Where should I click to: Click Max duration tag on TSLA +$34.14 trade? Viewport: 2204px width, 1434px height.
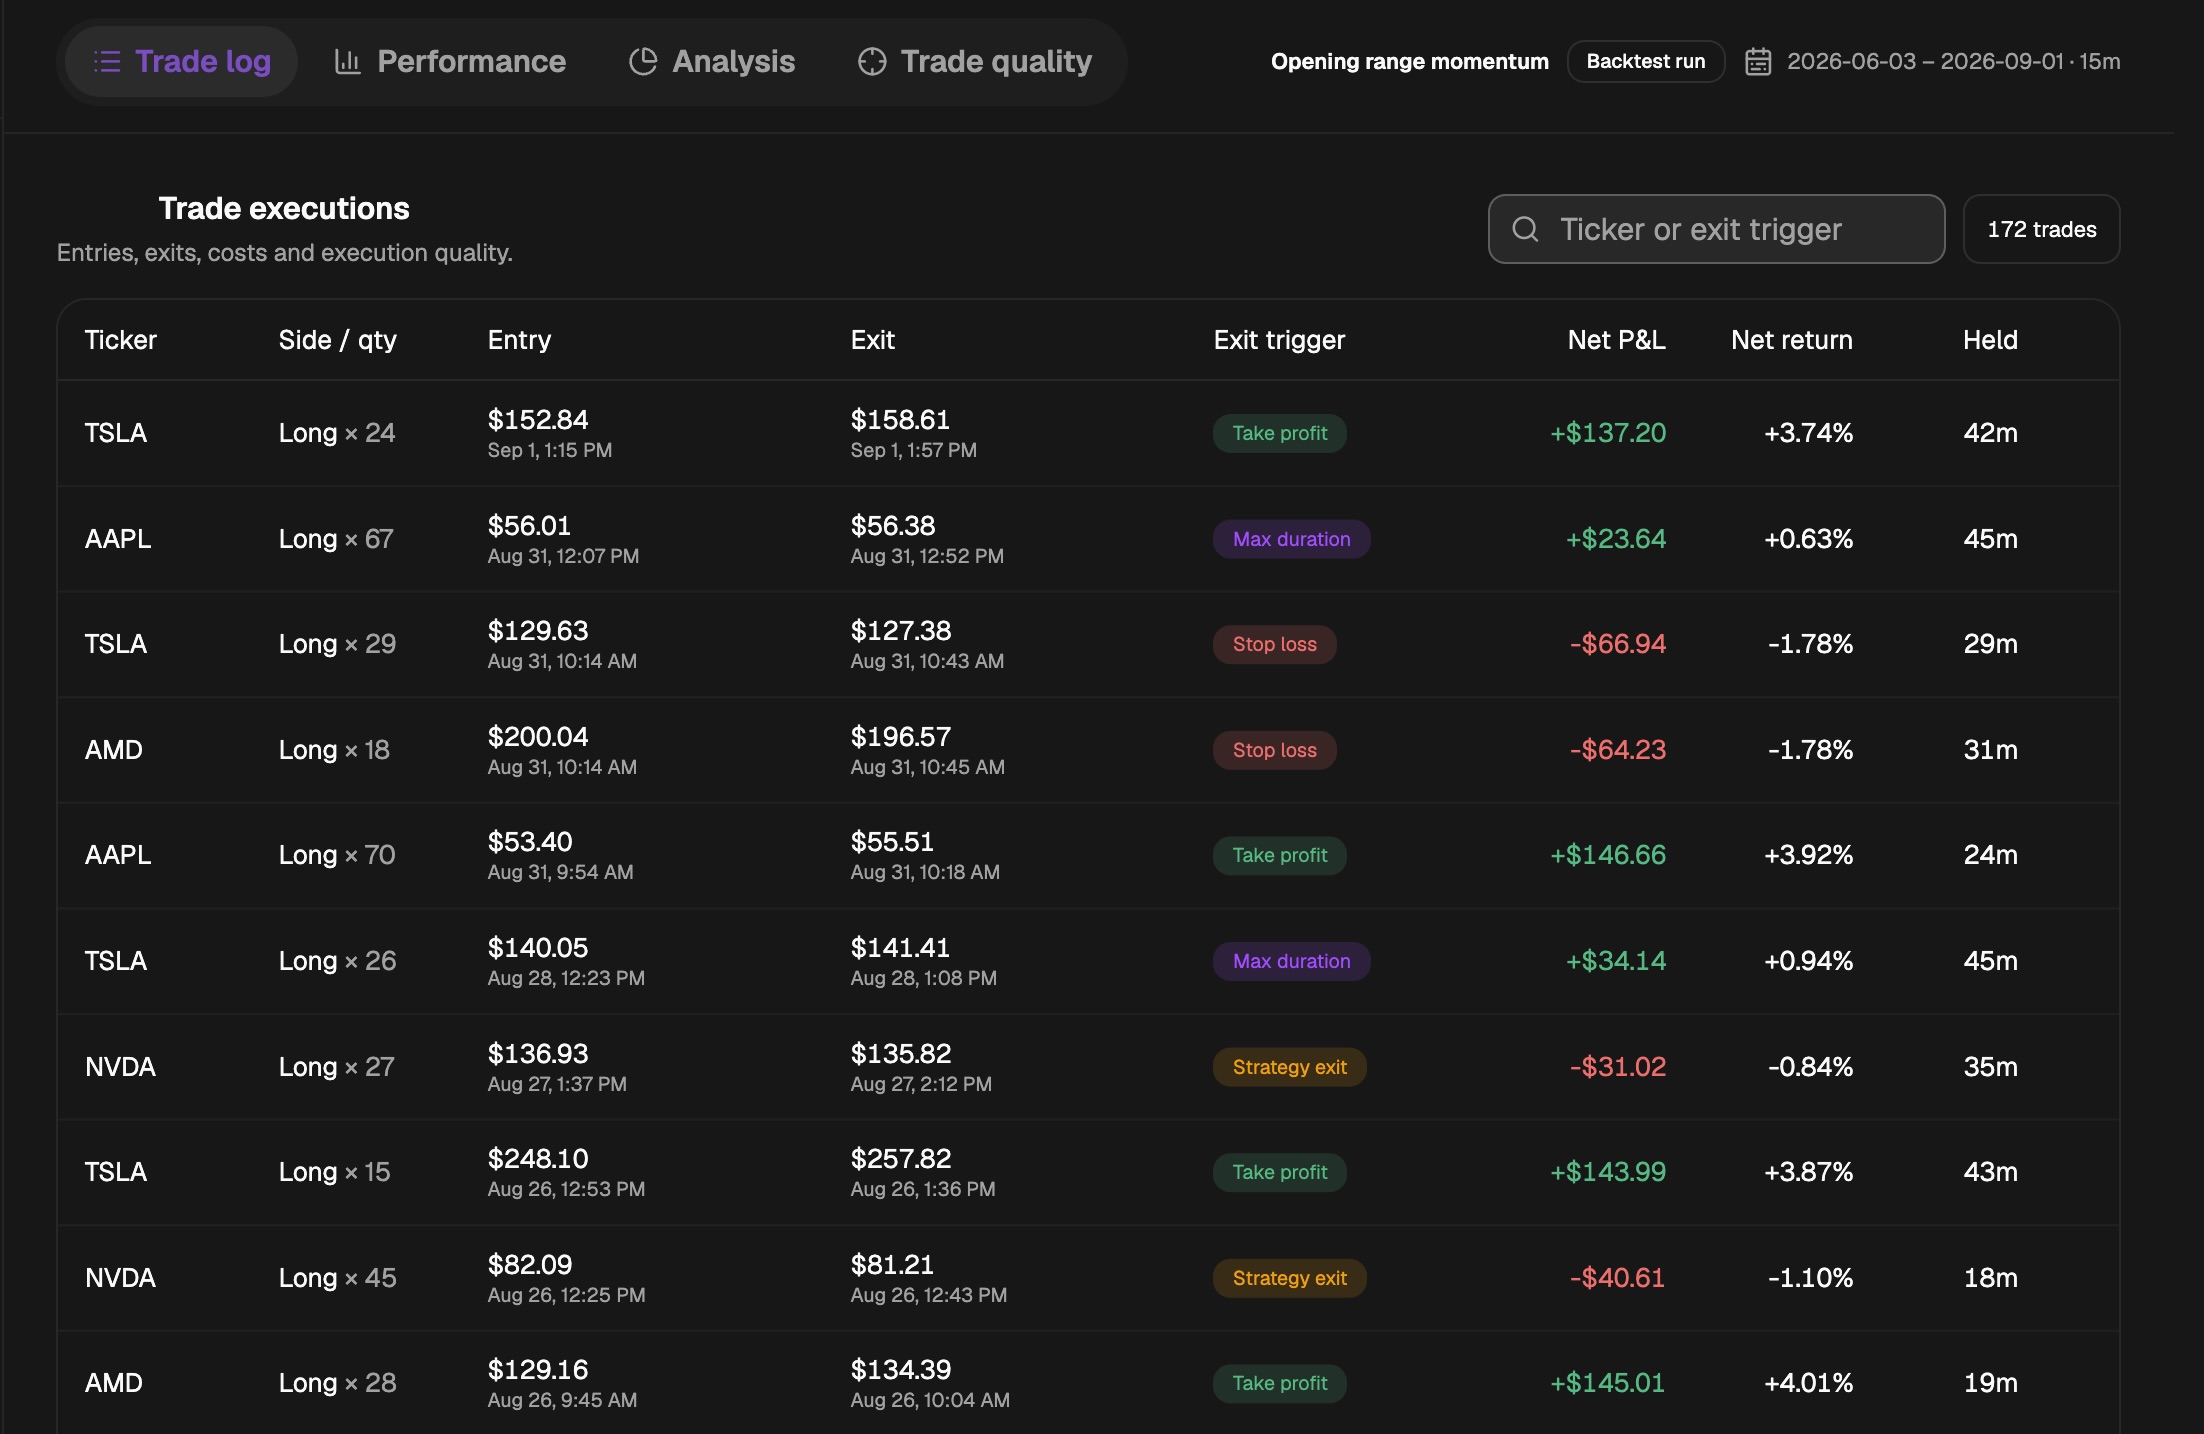[1291, 961]
